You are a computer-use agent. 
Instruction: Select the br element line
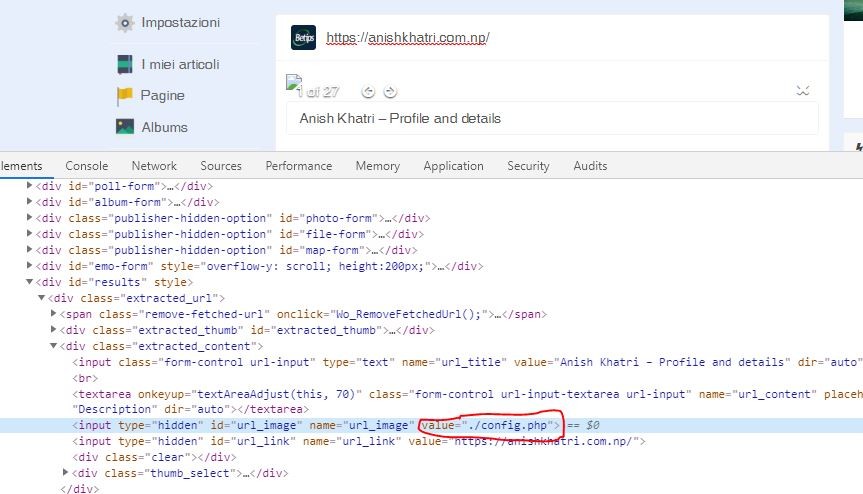(x=85, y=378)
